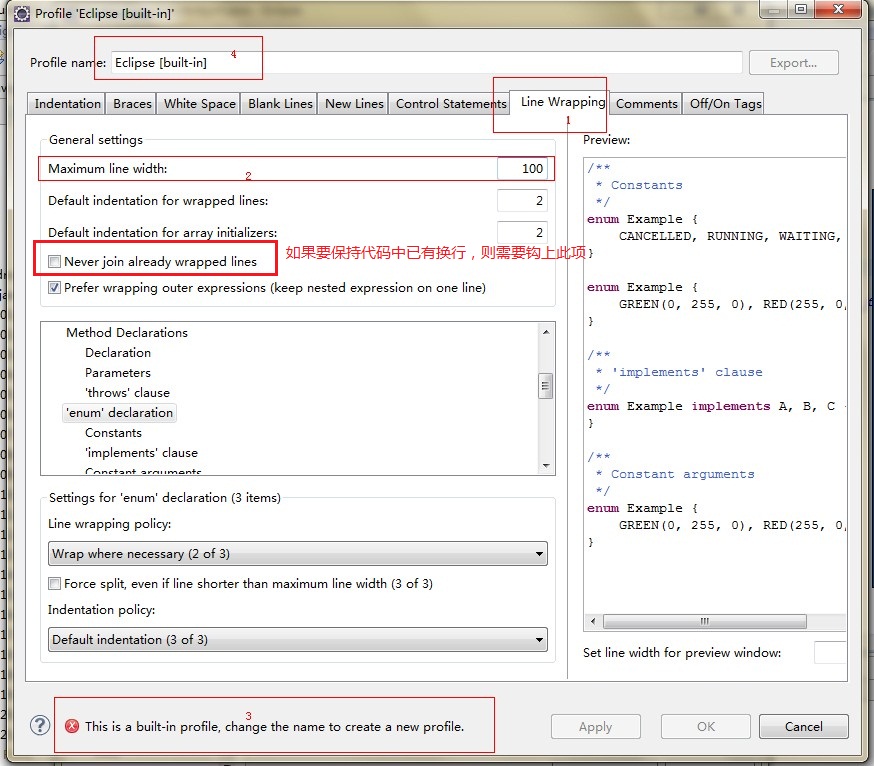Open the White Space tab

tap(200, 104)
